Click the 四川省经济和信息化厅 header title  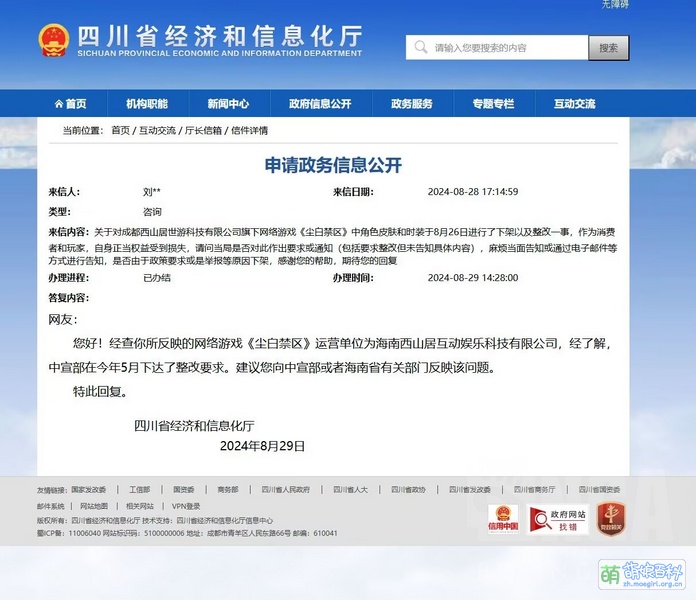pyautogui.click(x=220, y=36)
